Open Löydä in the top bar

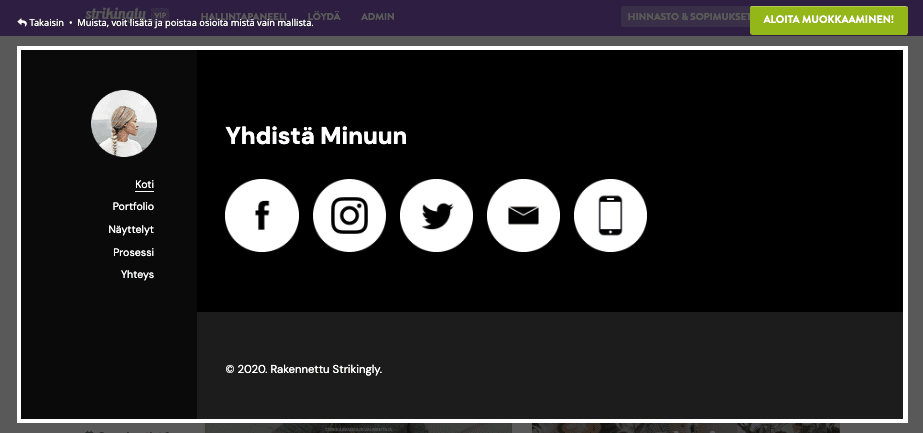point(324,16)
